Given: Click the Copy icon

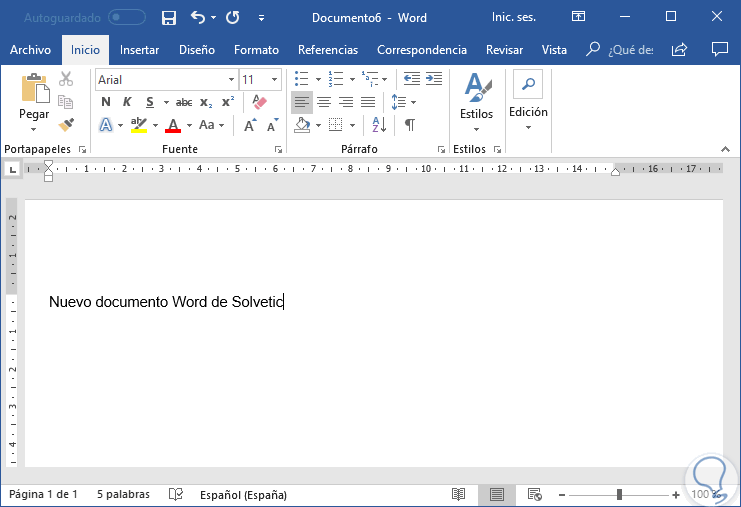Looking at the screenshot, I should tap(66, 102).
